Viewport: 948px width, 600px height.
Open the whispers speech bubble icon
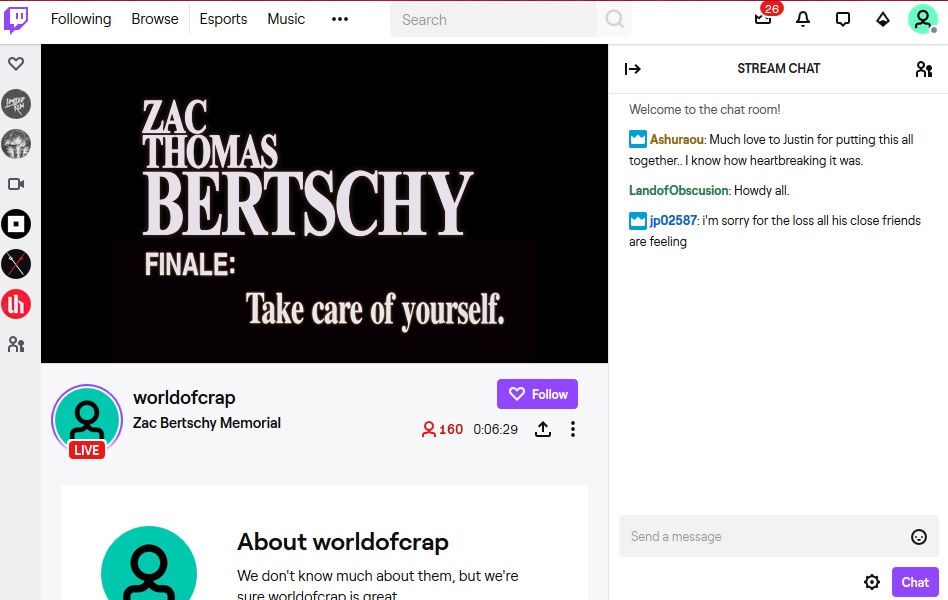point(843,19)
